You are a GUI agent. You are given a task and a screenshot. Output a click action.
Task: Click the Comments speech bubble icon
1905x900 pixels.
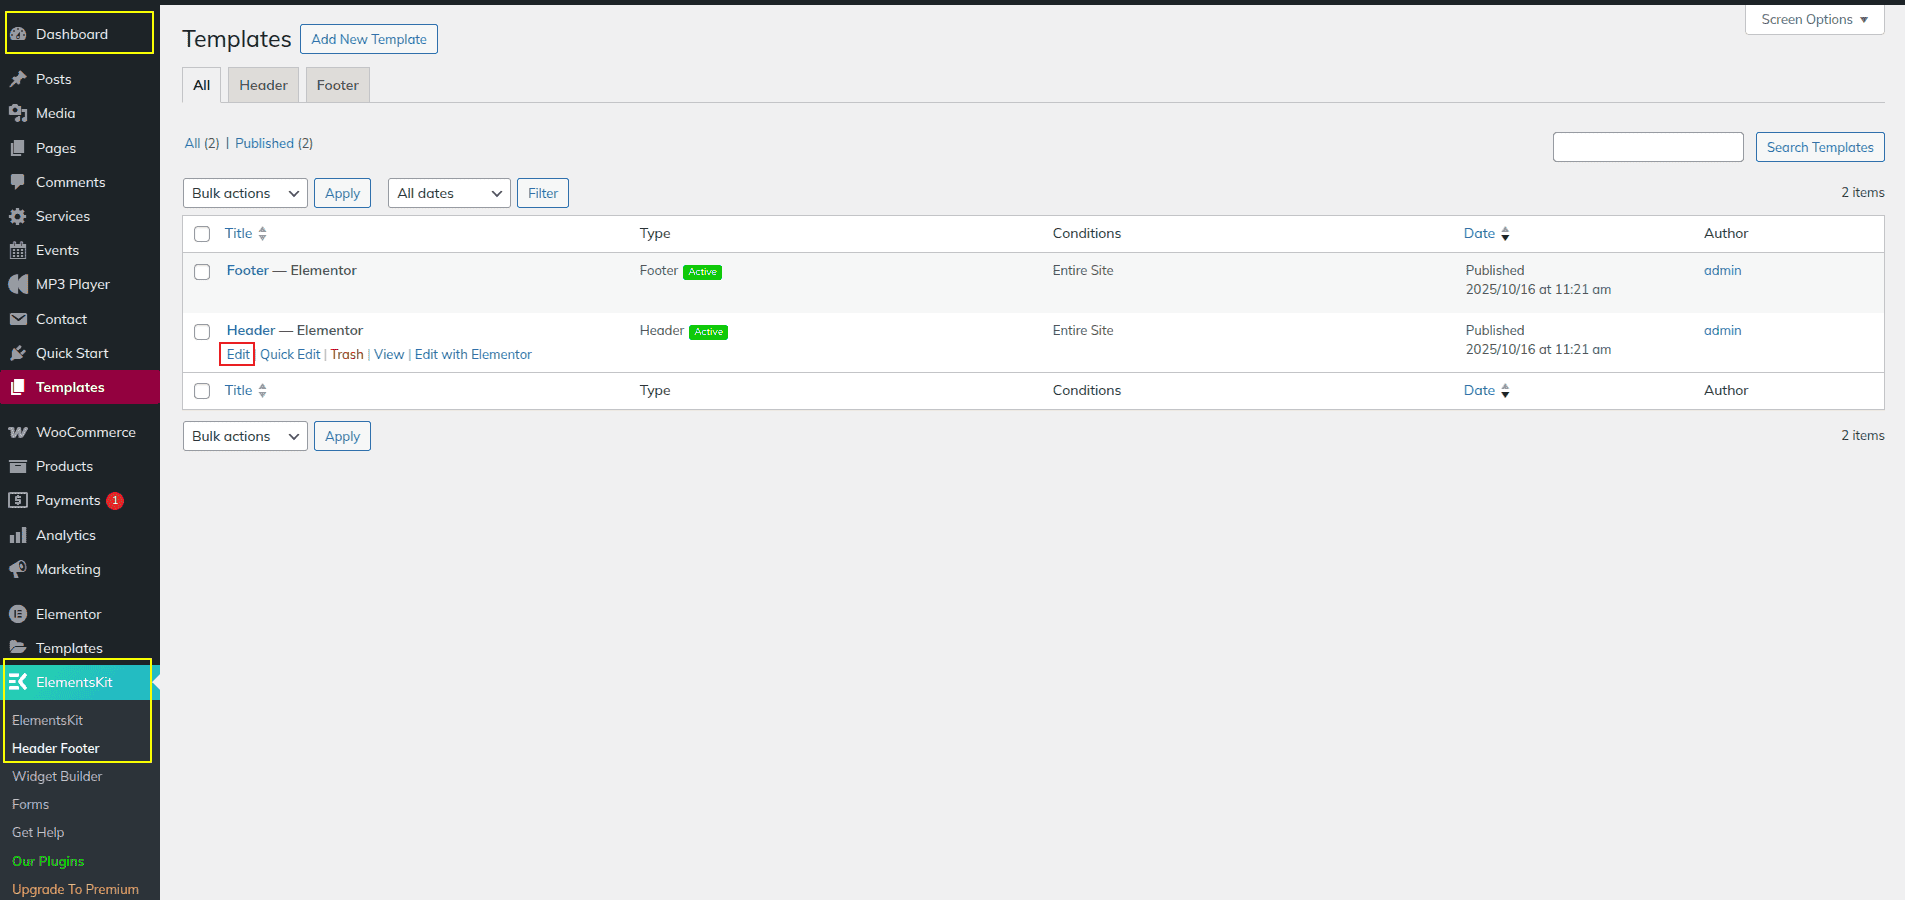[18, 182]
